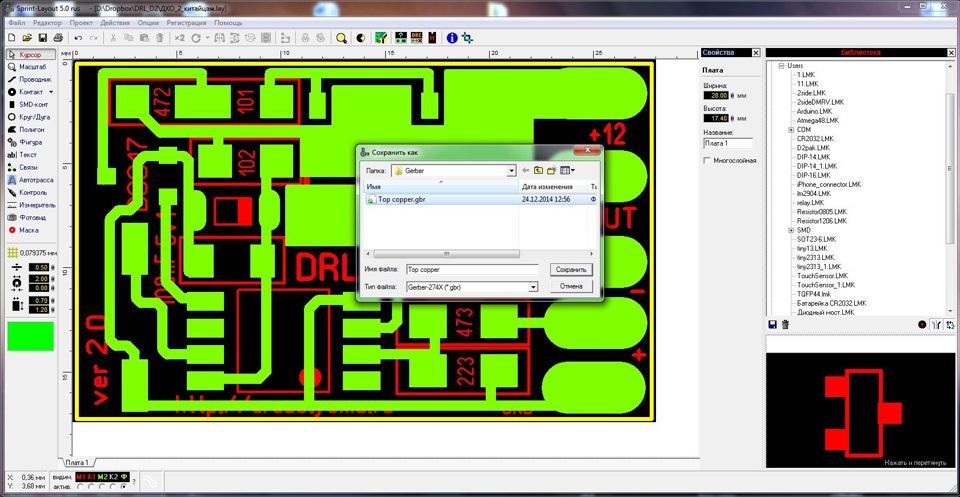Open the Тип файла Gerber-274X dropdown
Image resolution: width=960 pixels, height=497 pixels.
[x=533, y=287]
